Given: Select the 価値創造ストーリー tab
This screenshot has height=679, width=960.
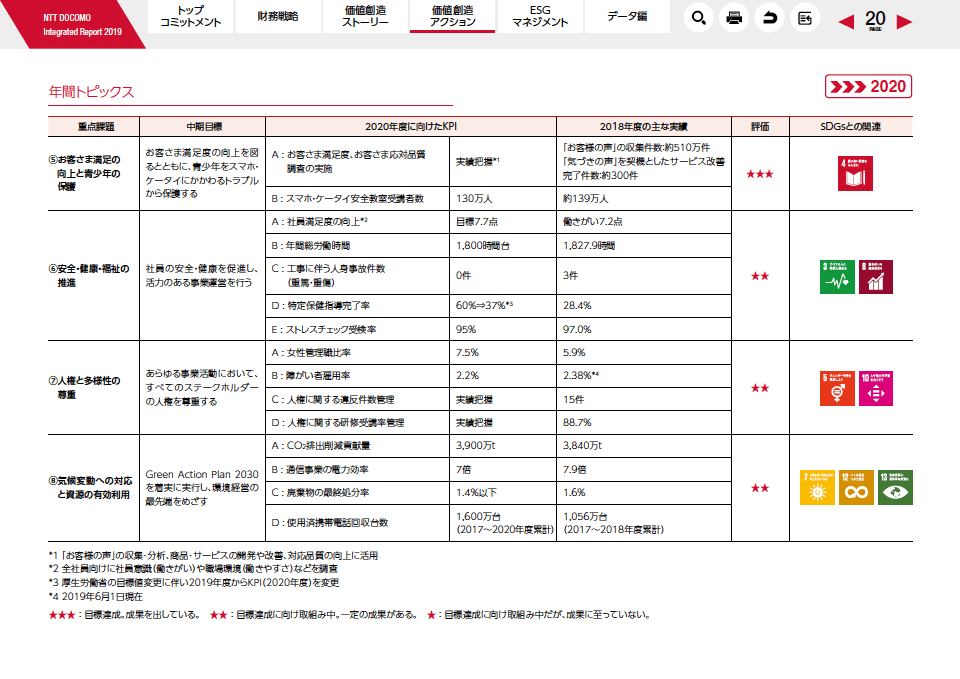Looking at the screenshot, I should tap(365, 16).
